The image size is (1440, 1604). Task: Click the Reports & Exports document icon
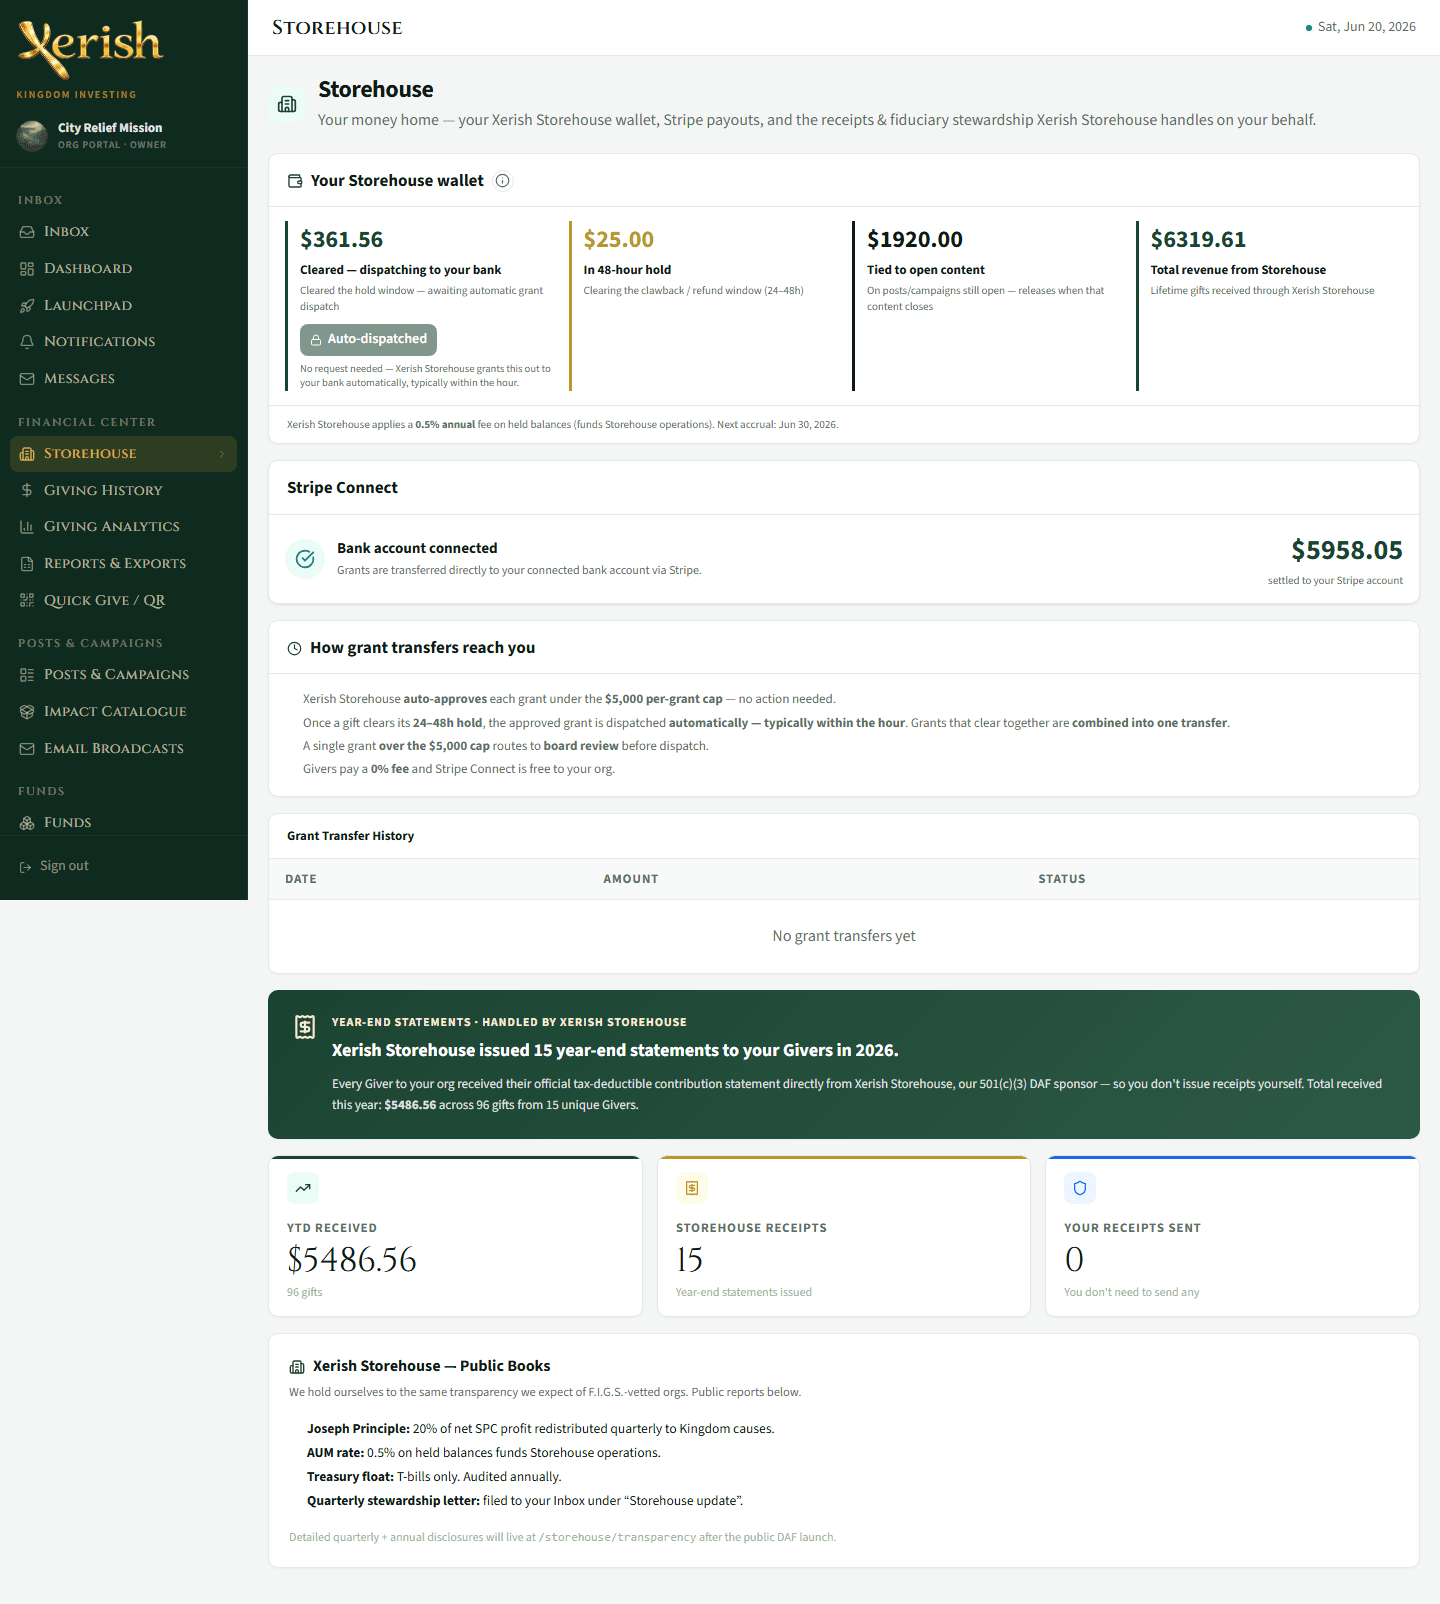click(x=27, y=564)
